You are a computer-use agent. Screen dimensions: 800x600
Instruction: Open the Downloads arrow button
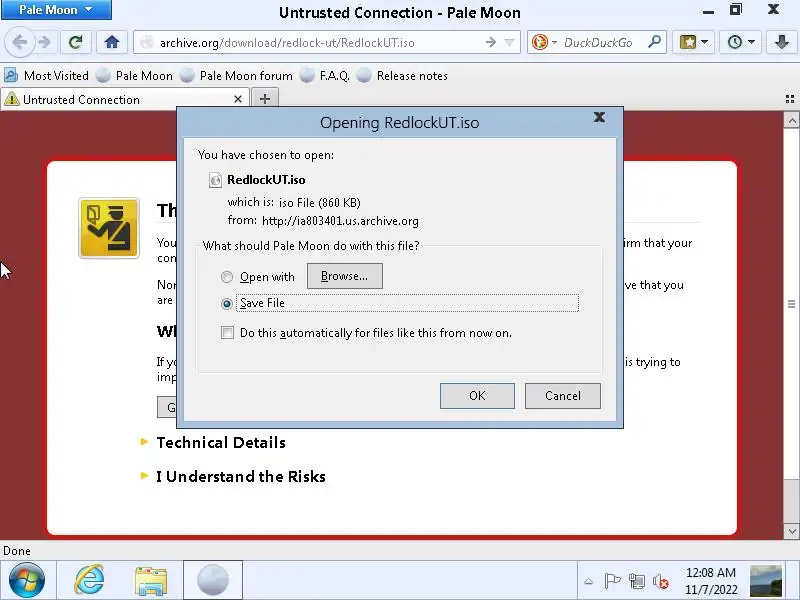[x=782, y=42]
